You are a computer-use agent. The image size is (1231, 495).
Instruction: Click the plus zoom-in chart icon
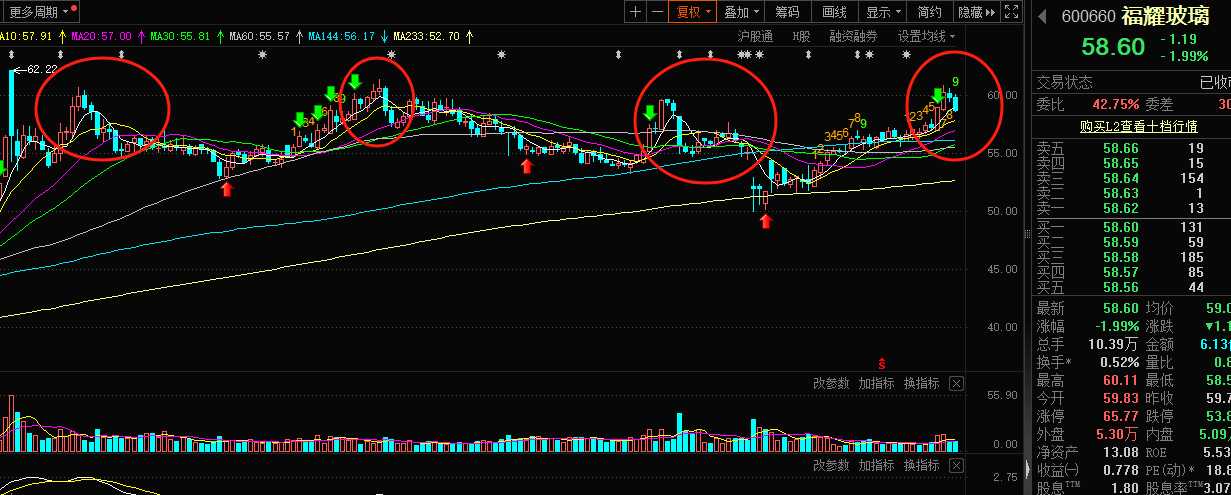point(636,12)
